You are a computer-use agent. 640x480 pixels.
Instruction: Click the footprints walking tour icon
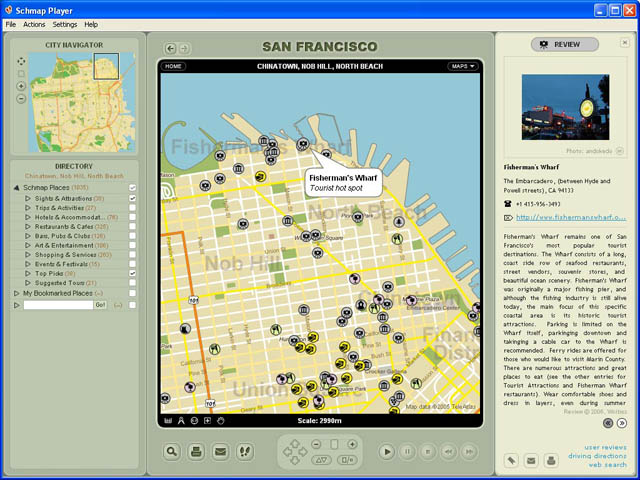[244, 452]
